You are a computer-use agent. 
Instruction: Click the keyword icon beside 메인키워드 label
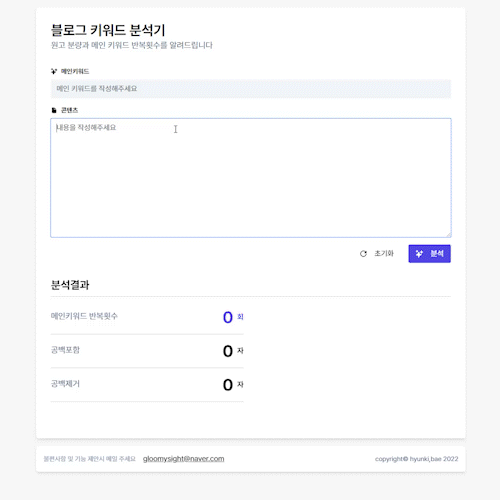tap(54, 71)
